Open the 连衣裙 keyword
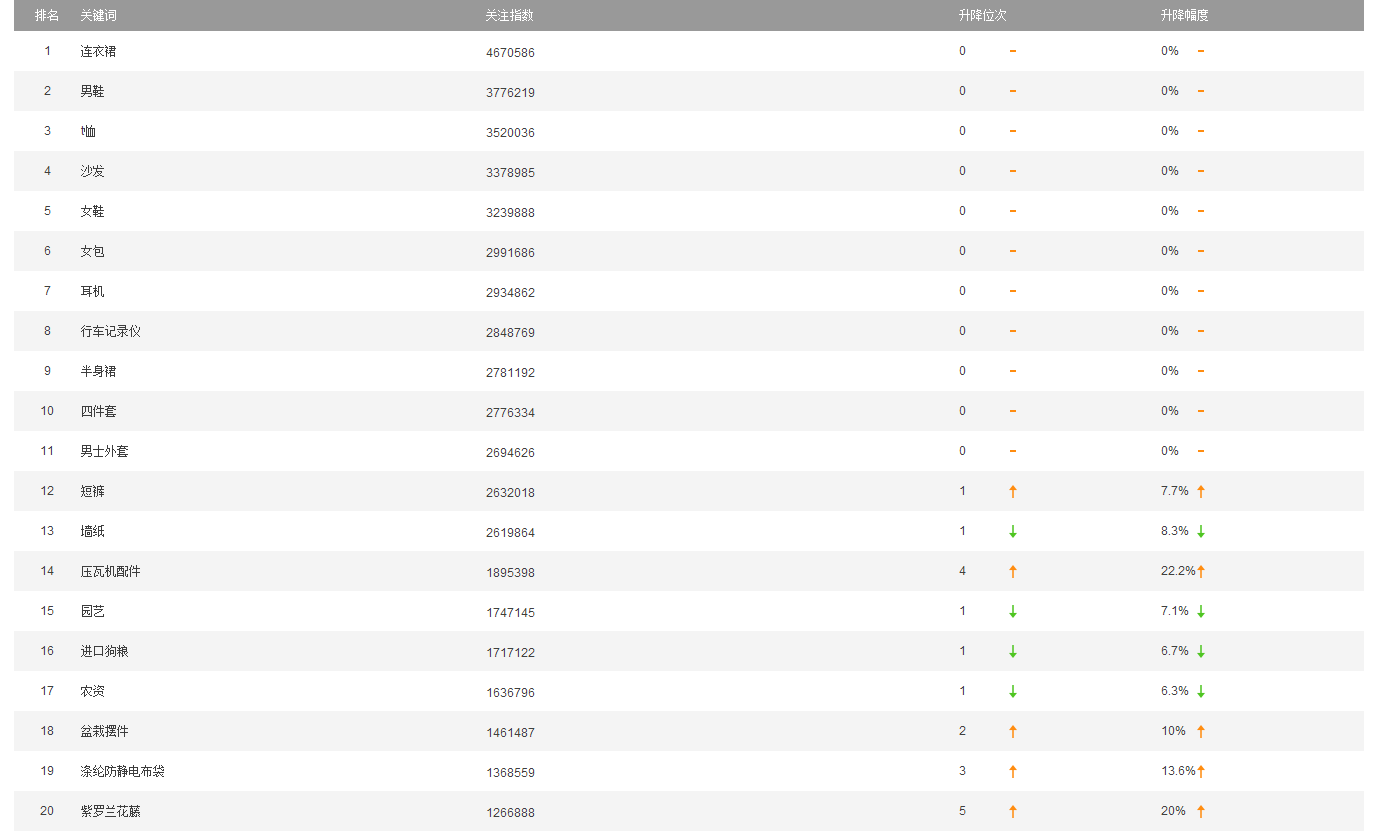Screen dimensions: 1373x840 [x=98, y=51]
